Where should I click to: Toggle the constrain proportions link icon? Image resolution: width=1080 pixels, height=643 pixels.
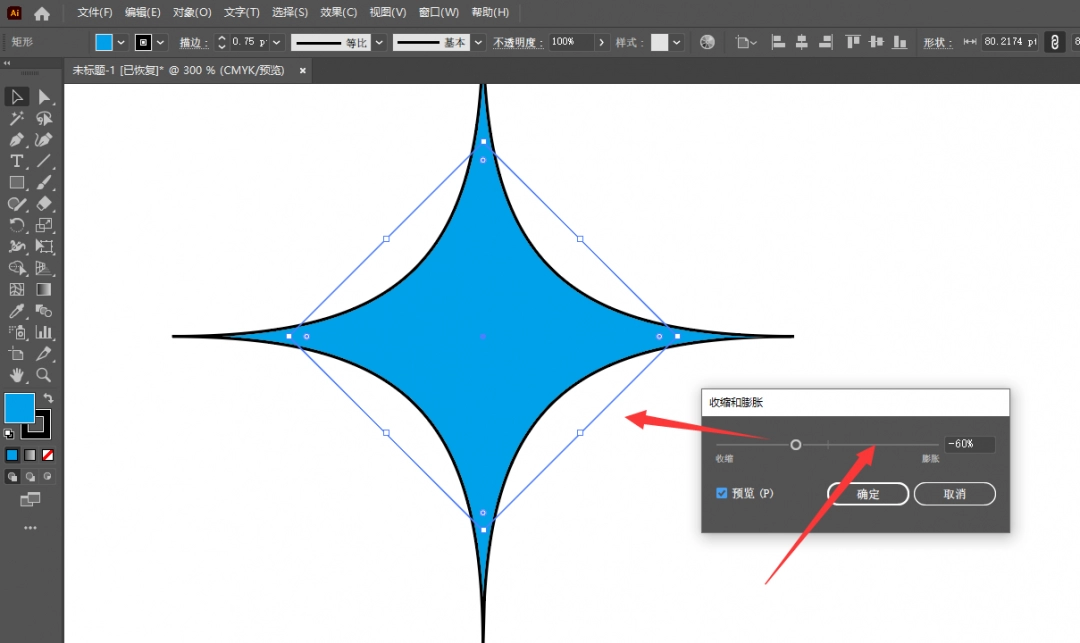coord(1054,42)
